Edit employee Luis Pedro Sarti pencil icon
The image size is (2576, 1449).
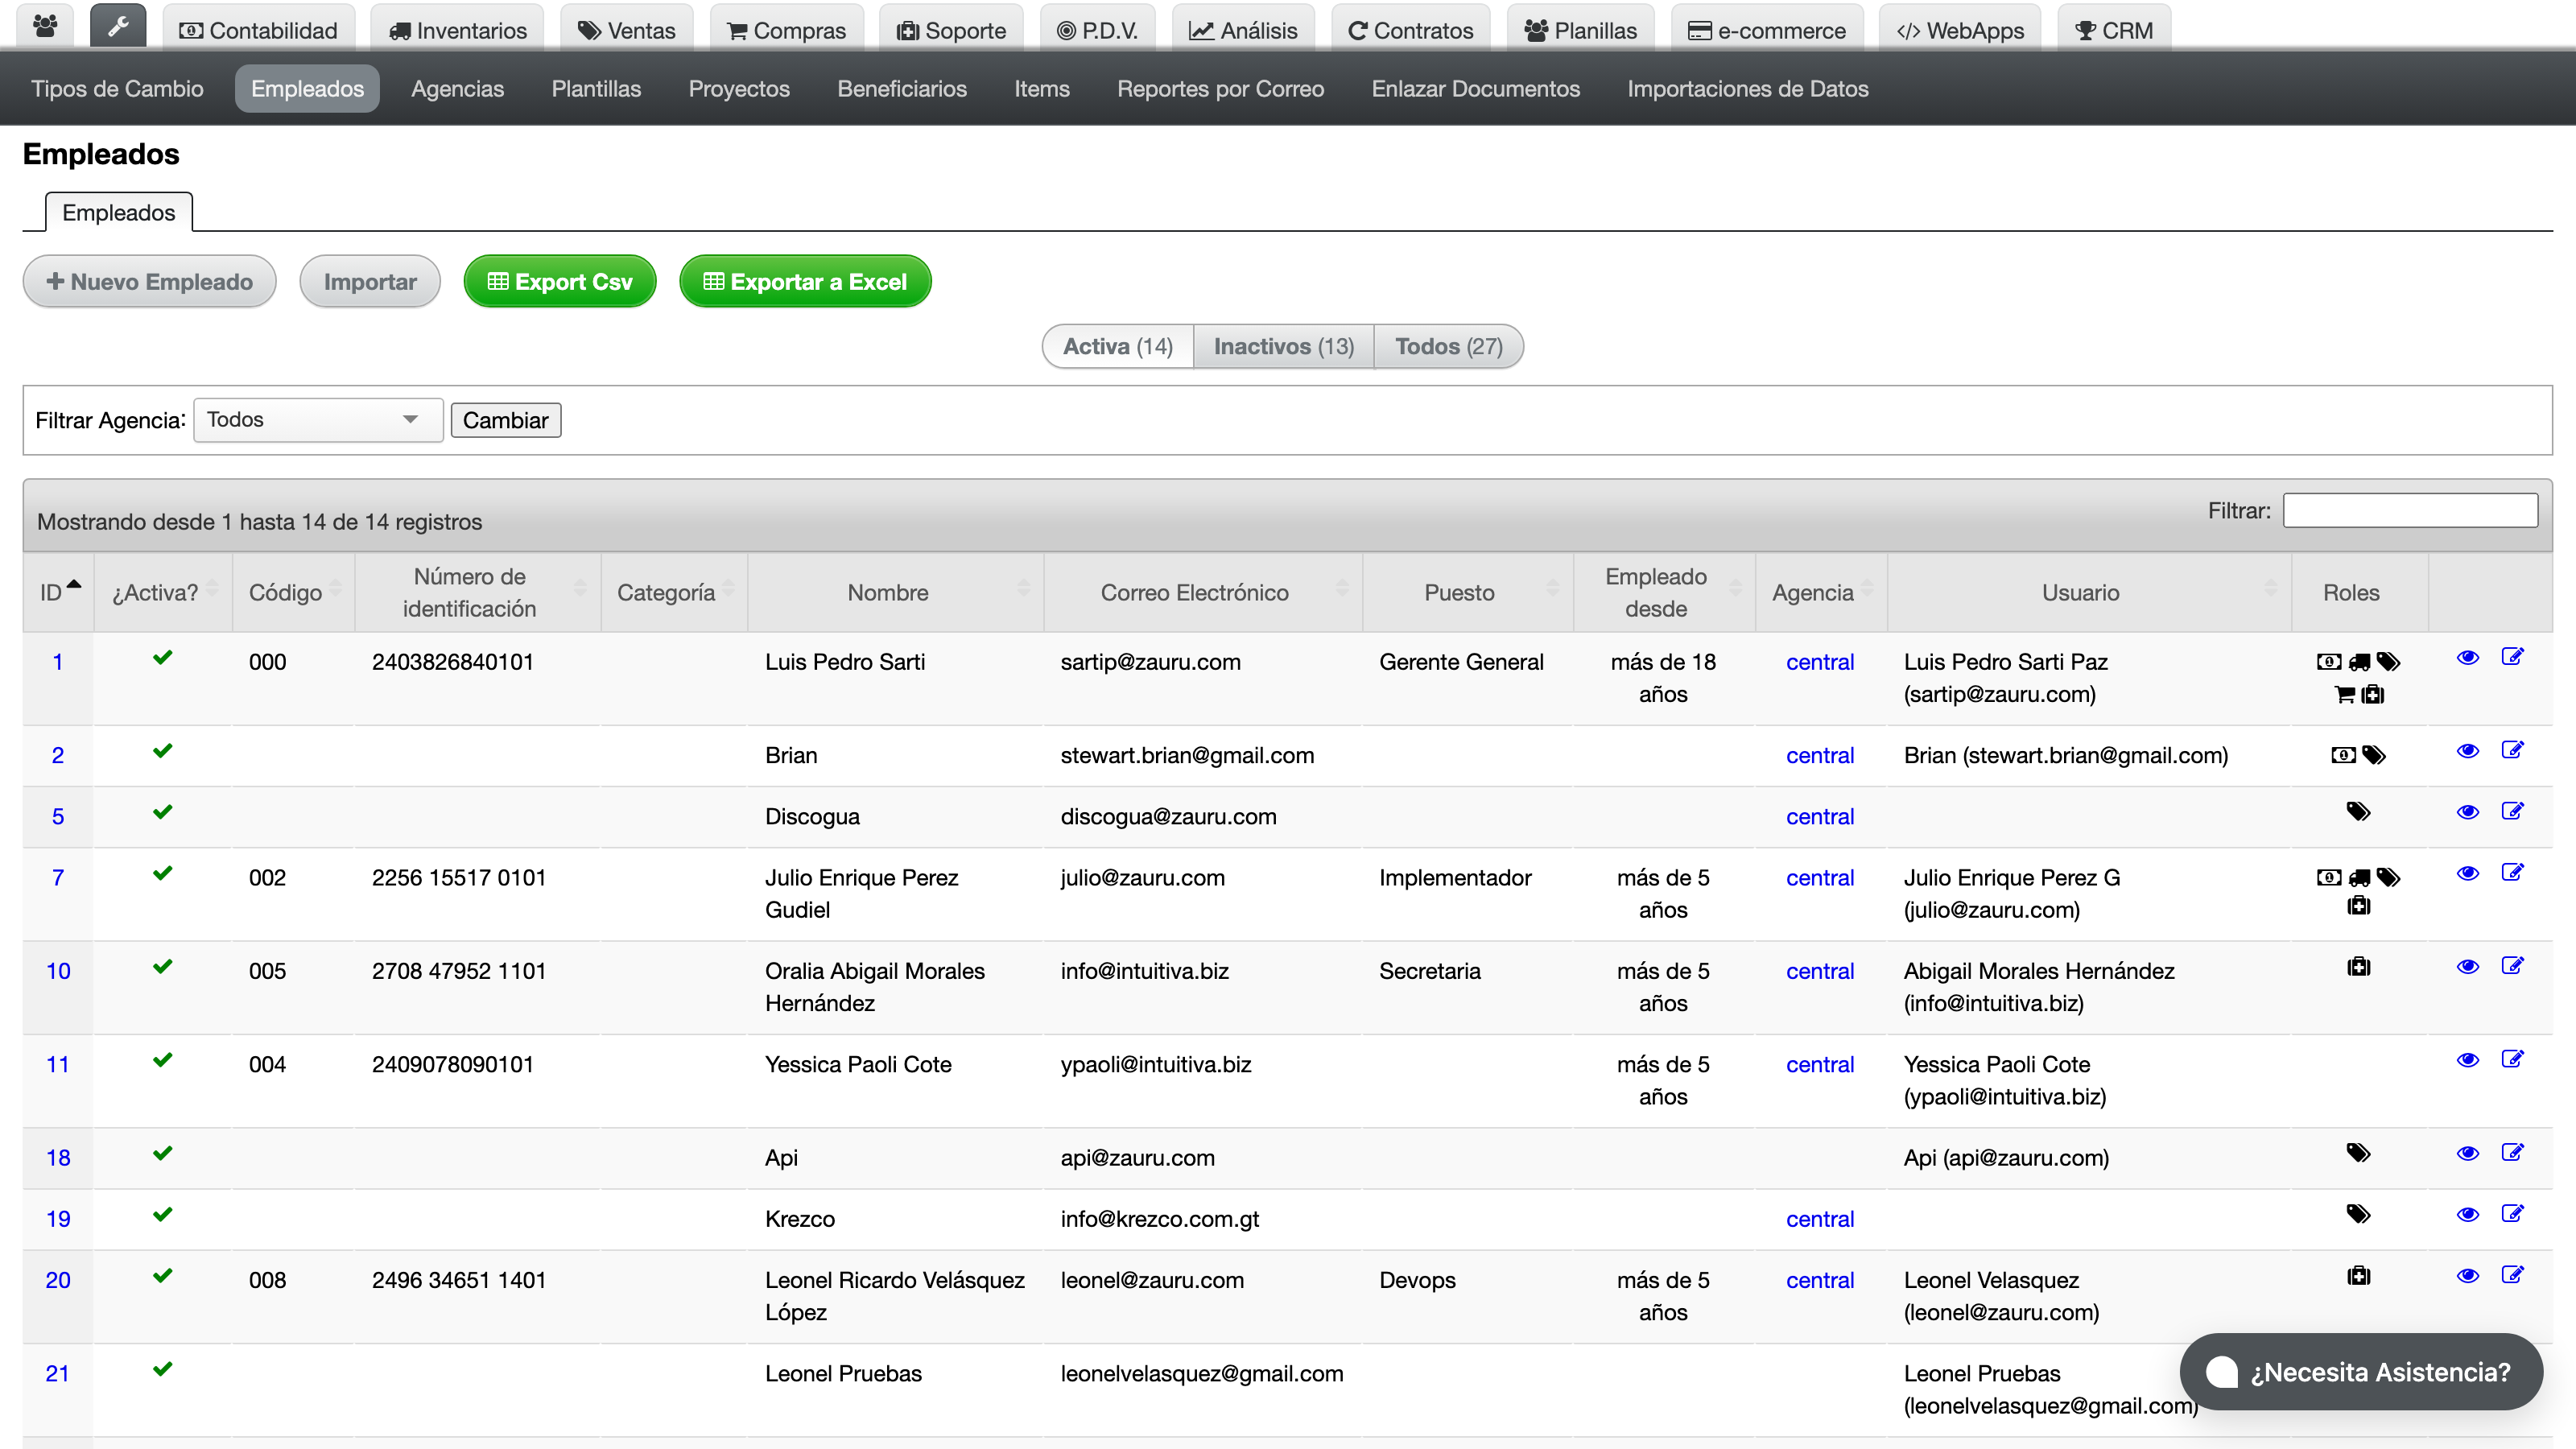tap(2512, 656)
